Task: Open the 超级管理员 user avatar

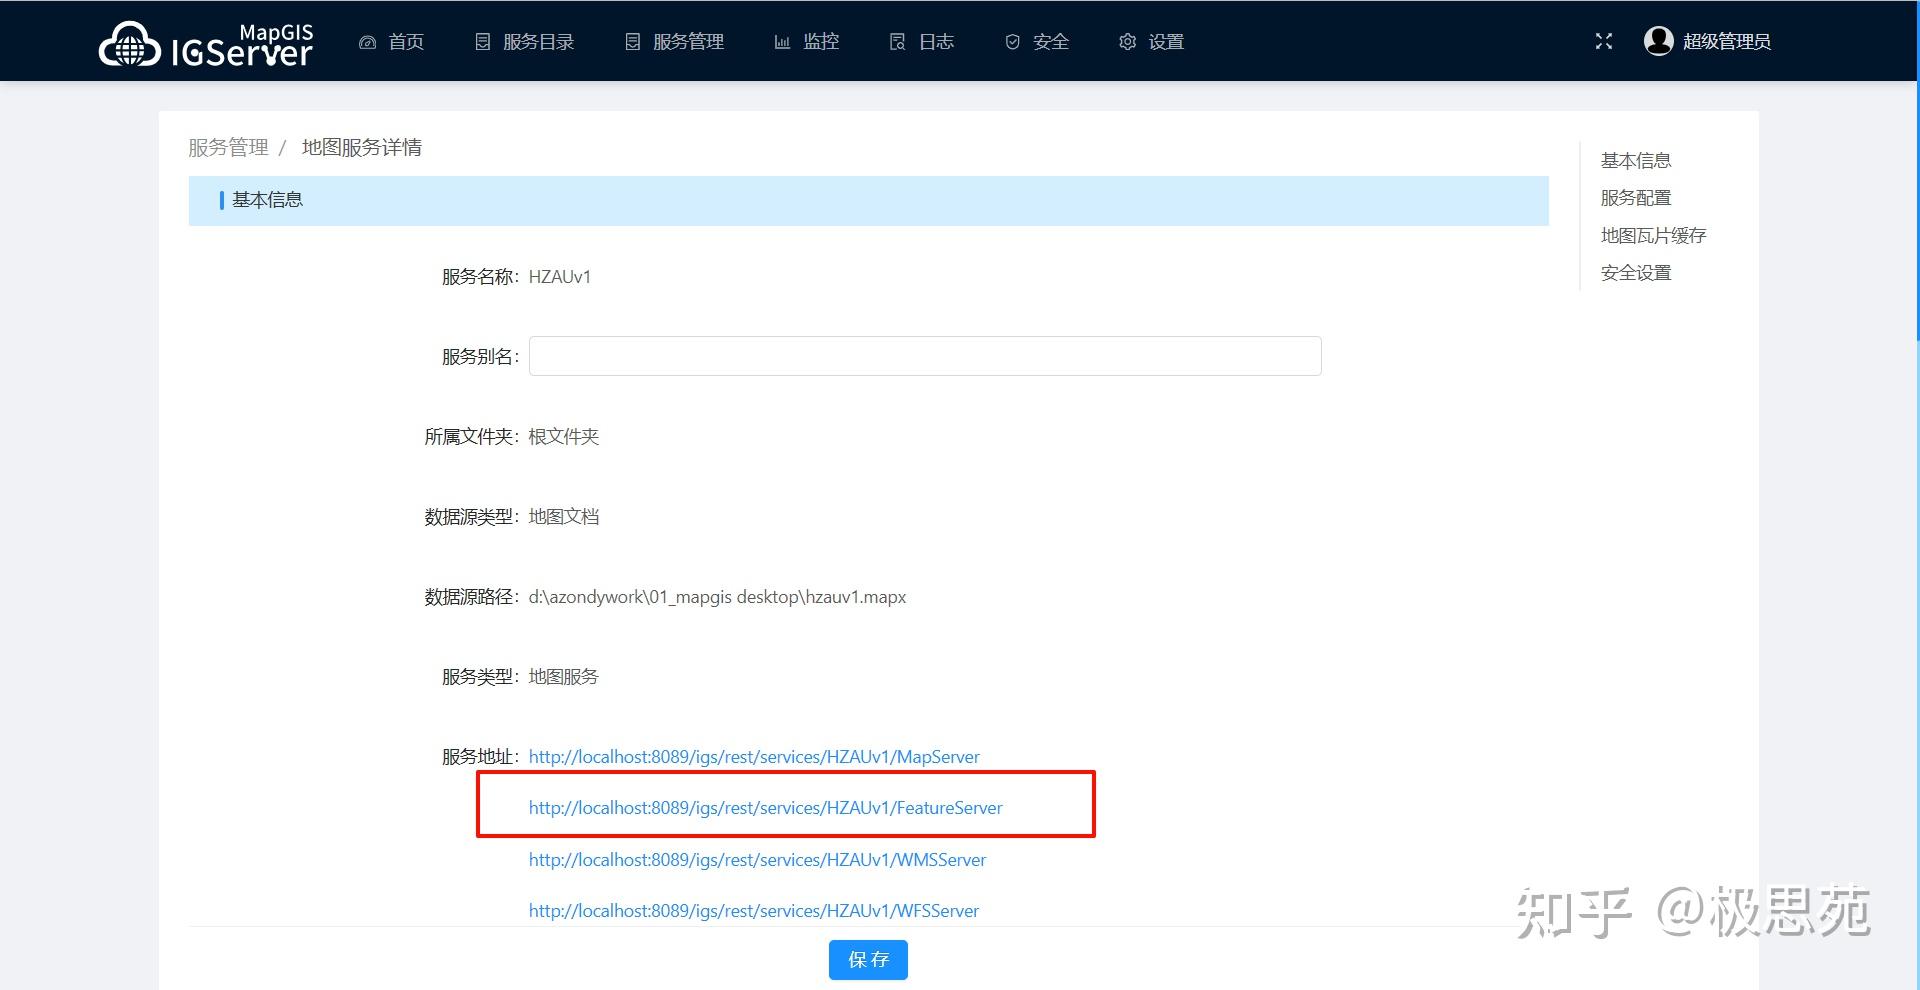Action: tap(1659, 41)
